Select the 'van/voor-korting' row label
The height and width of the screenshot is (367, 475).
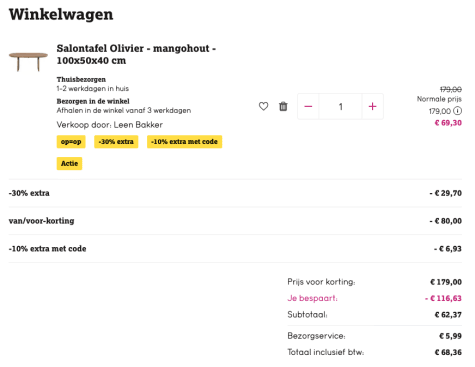(x=41, y=221)
